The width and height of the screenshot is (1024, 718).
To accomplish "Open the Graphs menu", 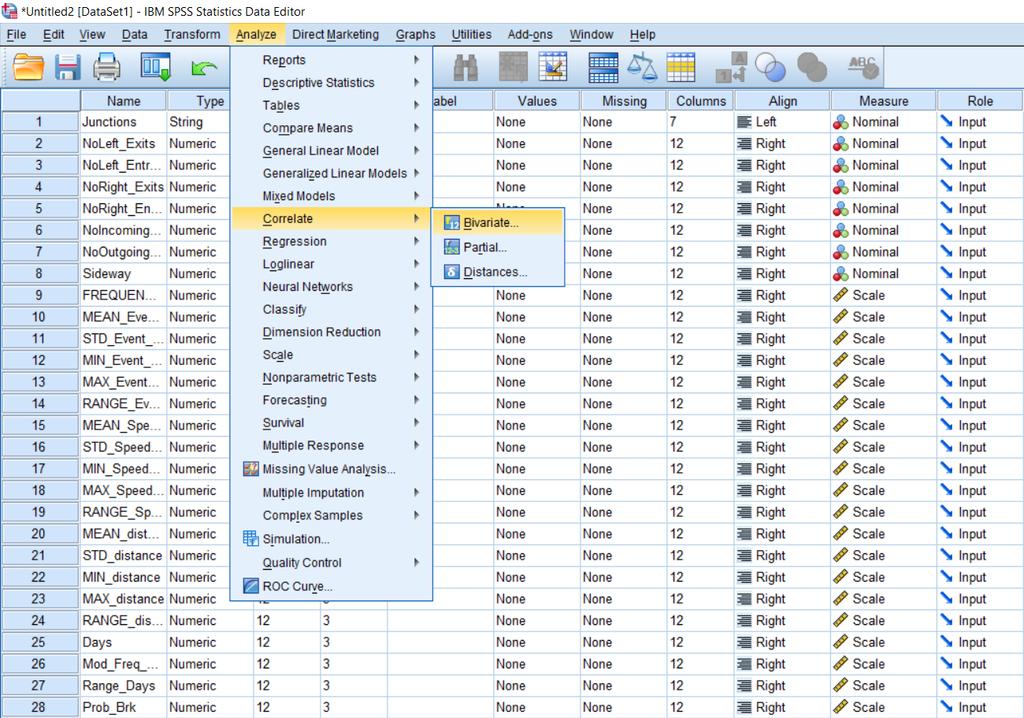I will coord(415,35).
